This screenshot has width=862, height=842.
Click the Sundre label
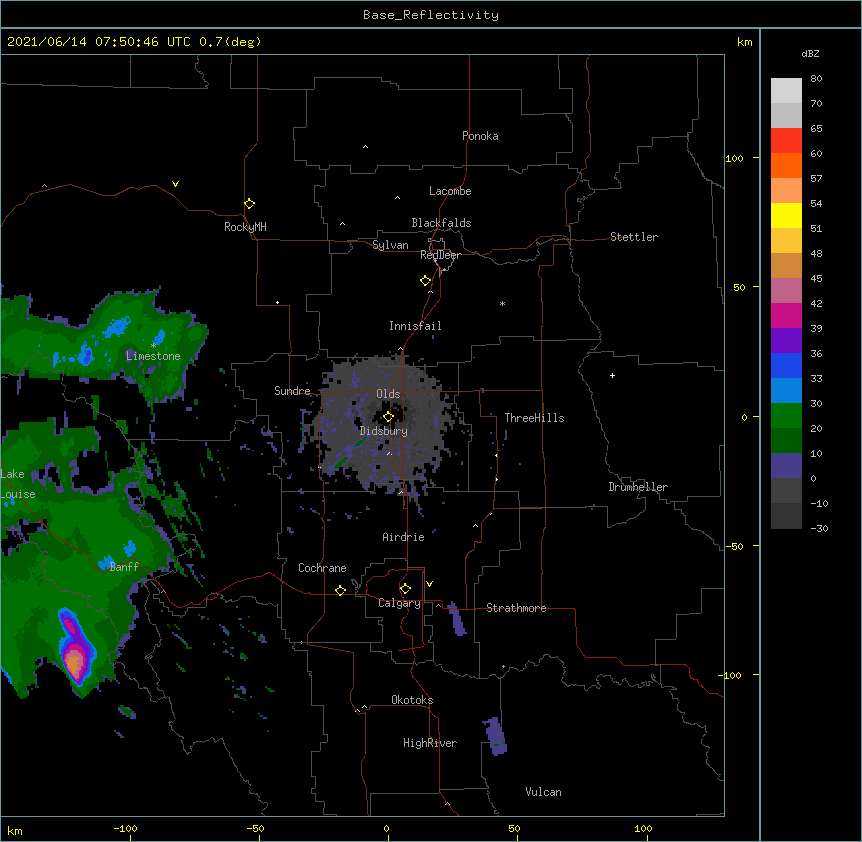tap(292, 391)
